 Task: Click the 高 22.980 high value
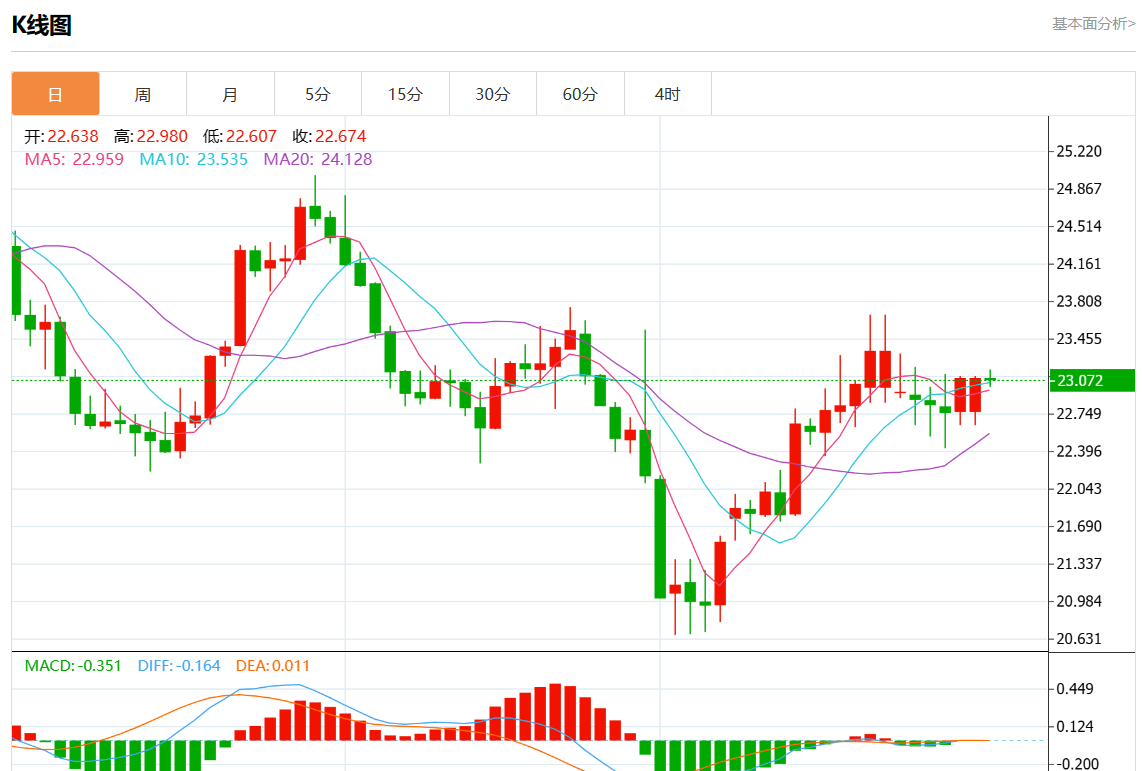coord(151,136)
